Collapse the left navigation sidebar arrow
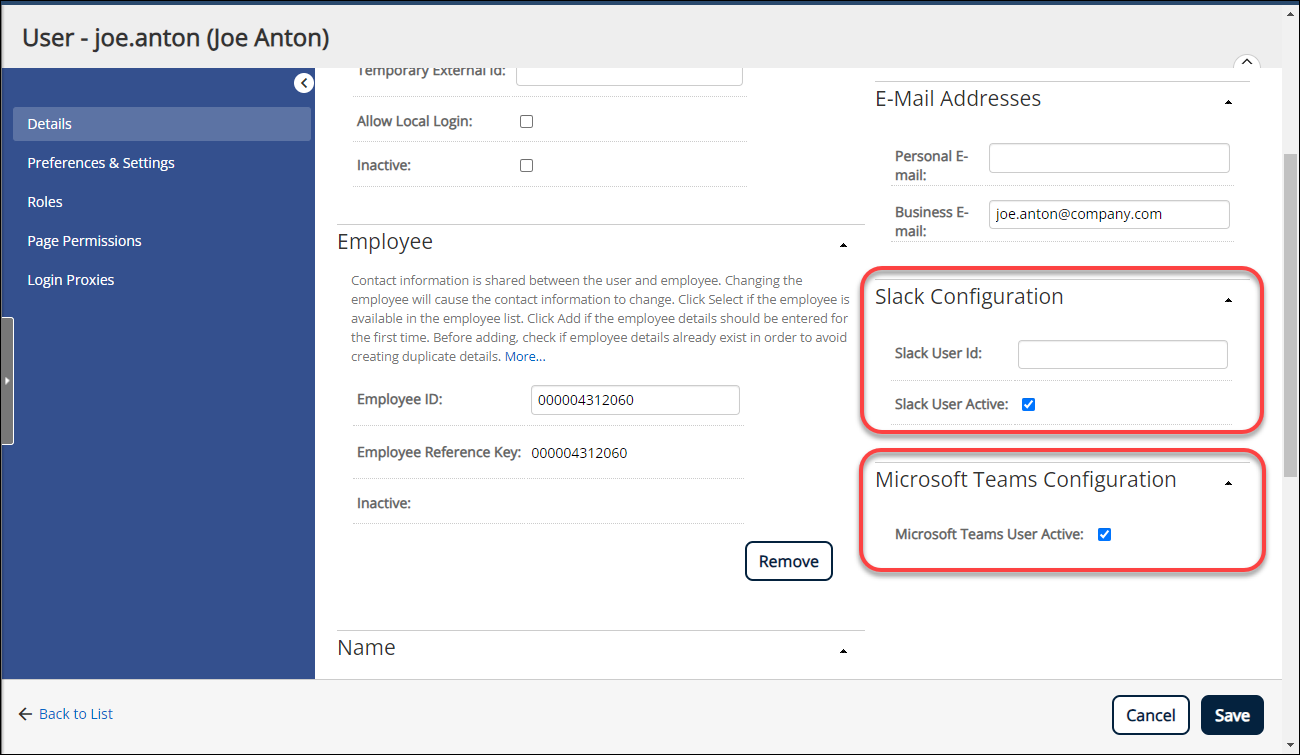Viewport: 1300px width, 755px height. pyautogui.click(x=304, y=83)
